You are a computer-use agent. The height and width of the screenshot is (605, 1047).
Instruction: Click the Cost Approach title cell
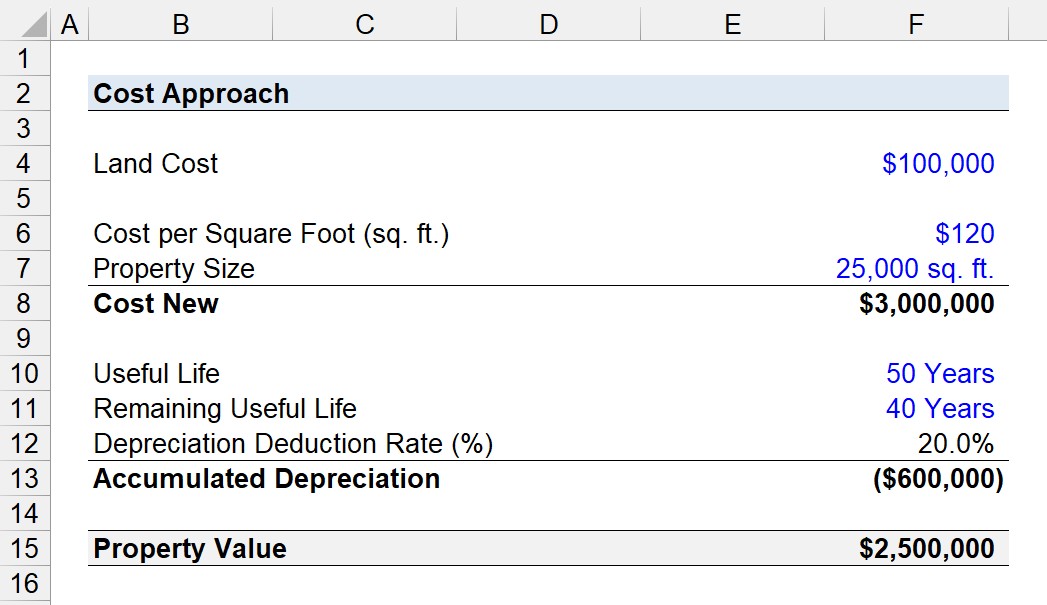(x=548, y=93)
